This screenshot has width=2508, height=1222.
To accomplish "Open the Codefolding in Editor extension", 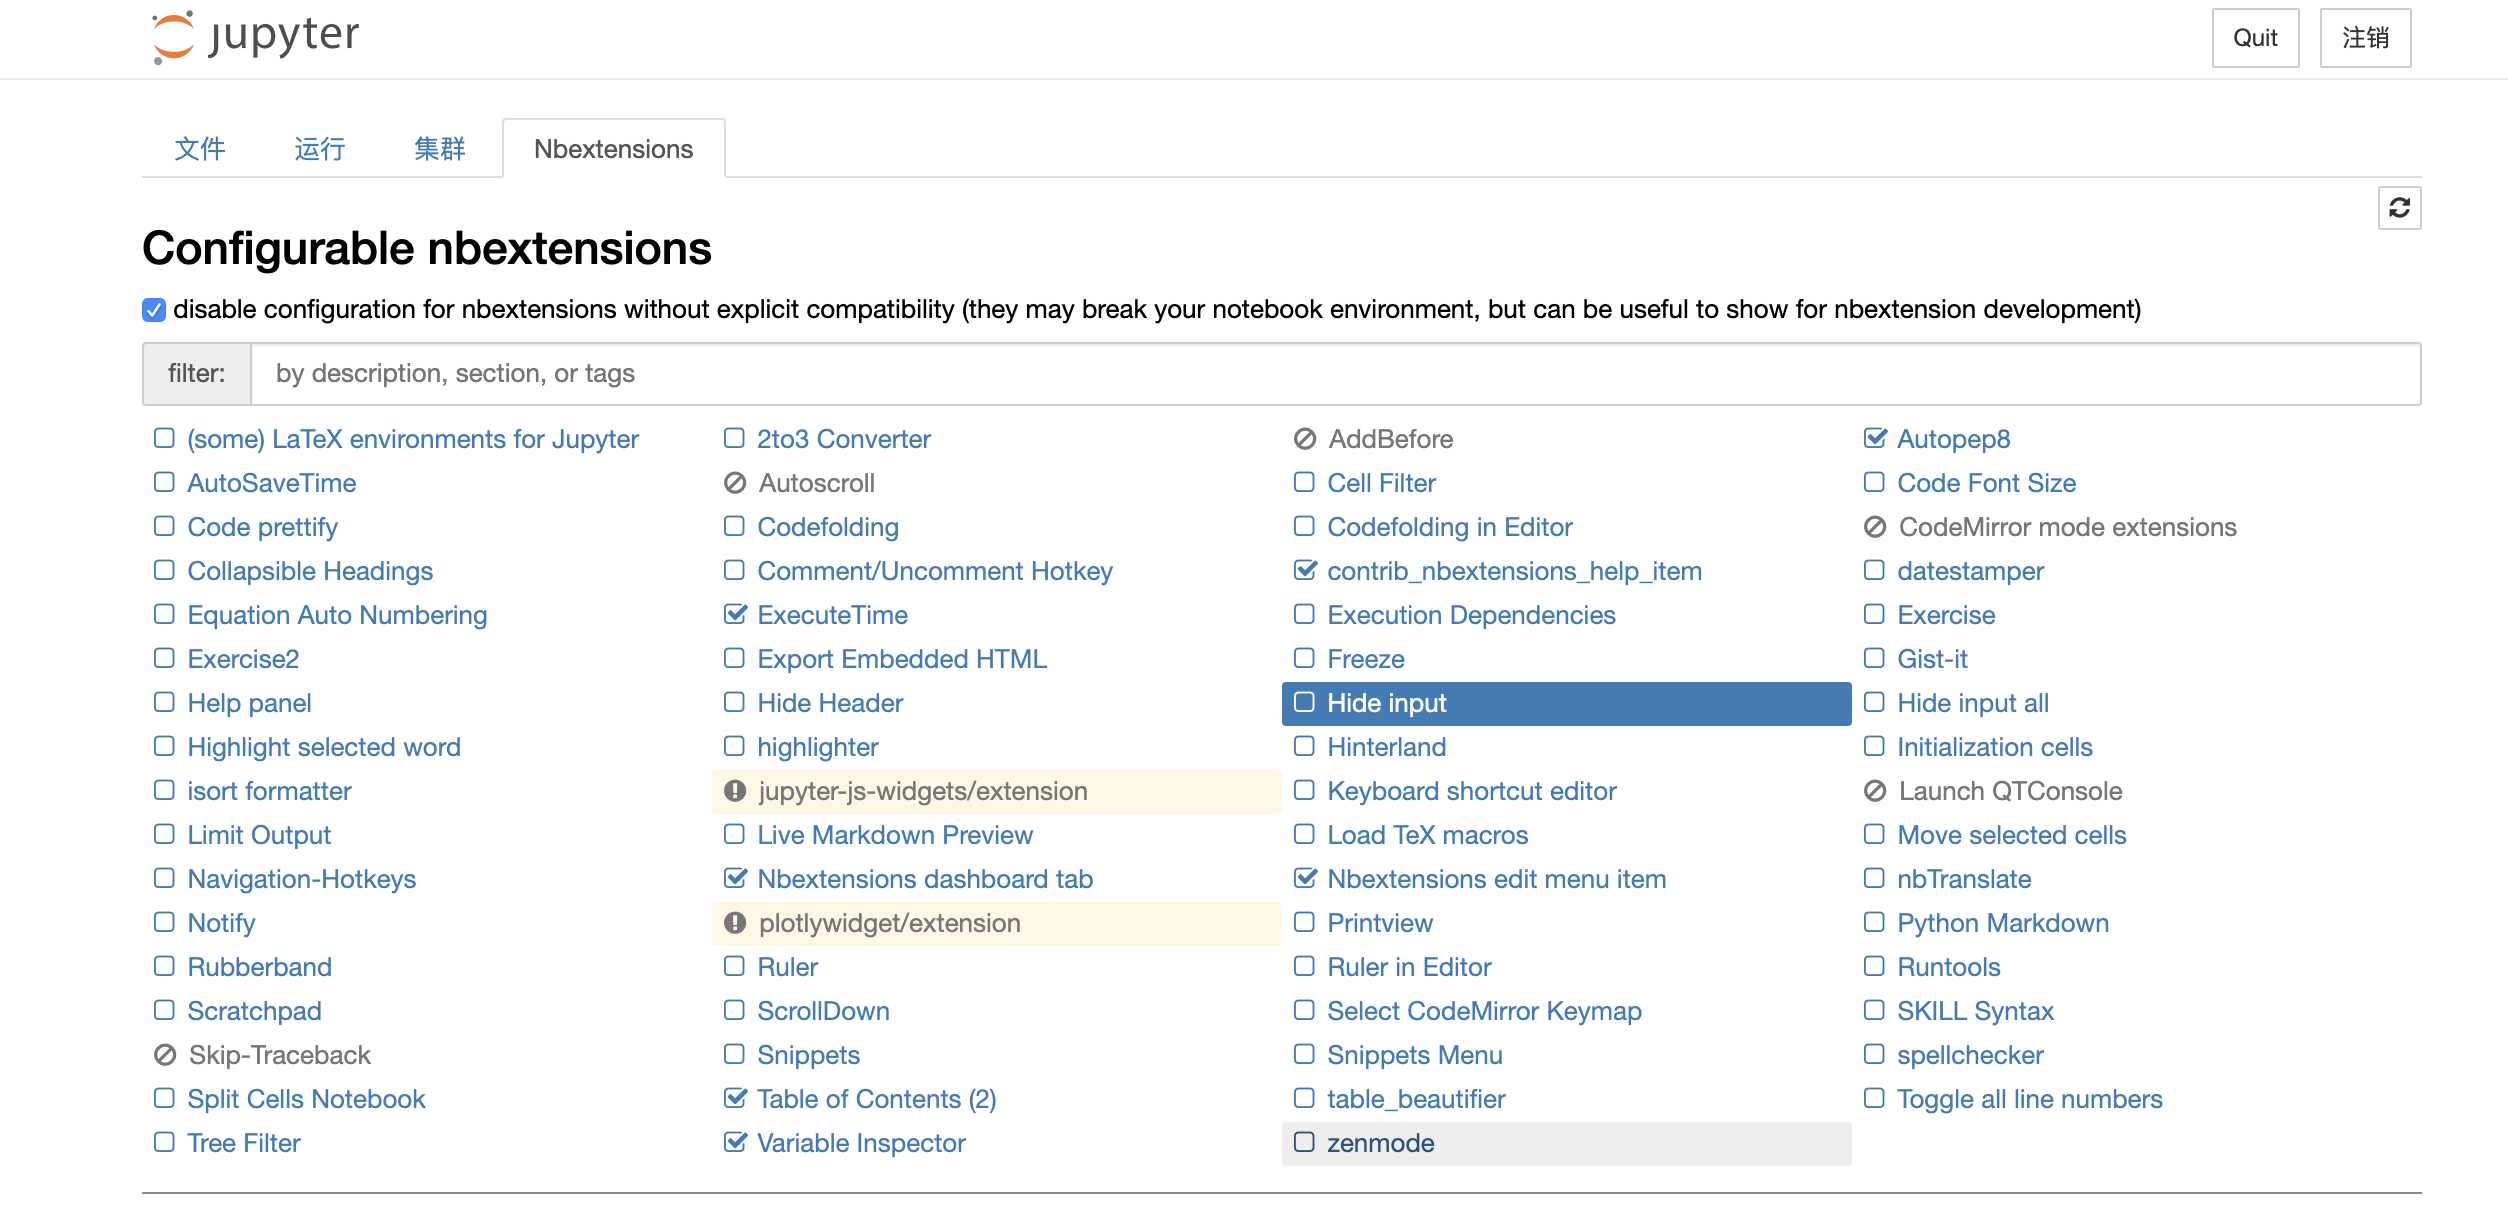I will pos(1449,527).
